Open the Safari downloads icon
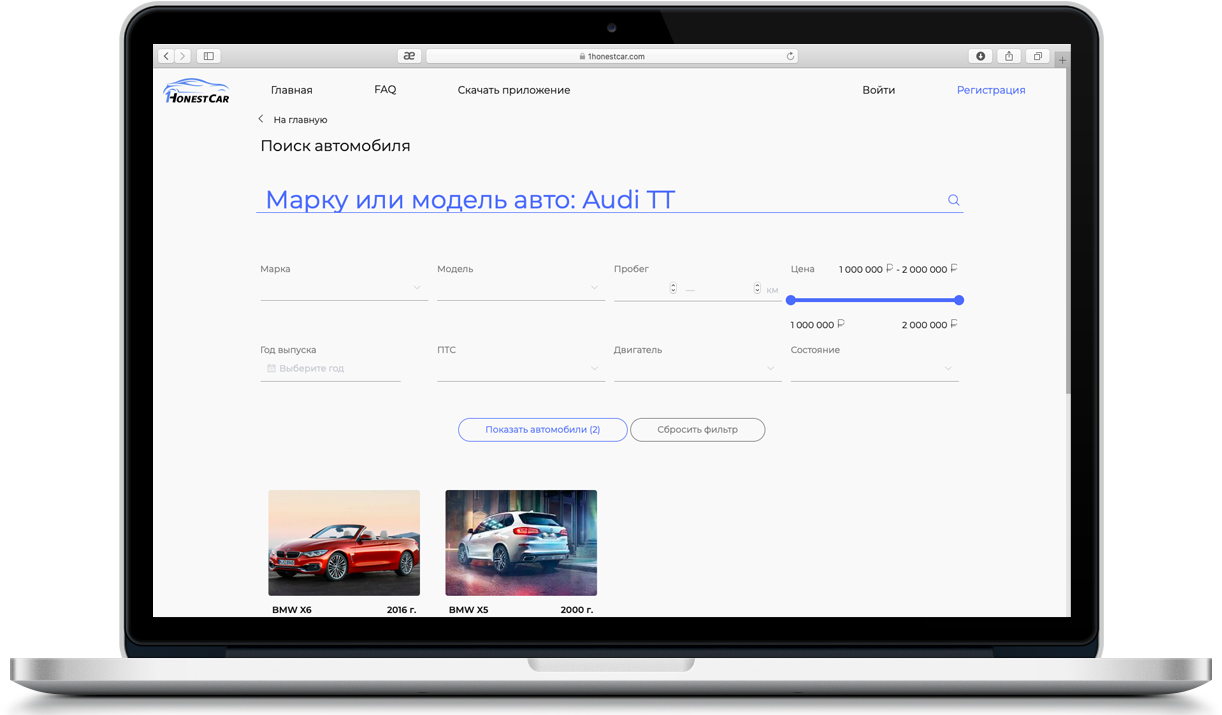The image size is (1222, 715). click(980, 56)
